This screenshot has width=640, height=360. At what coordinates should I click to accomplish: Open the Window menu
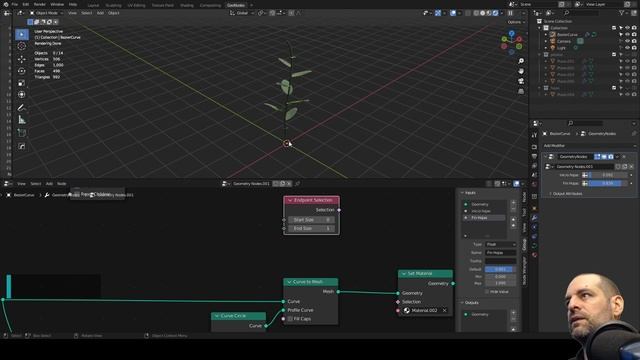(57, 4)
